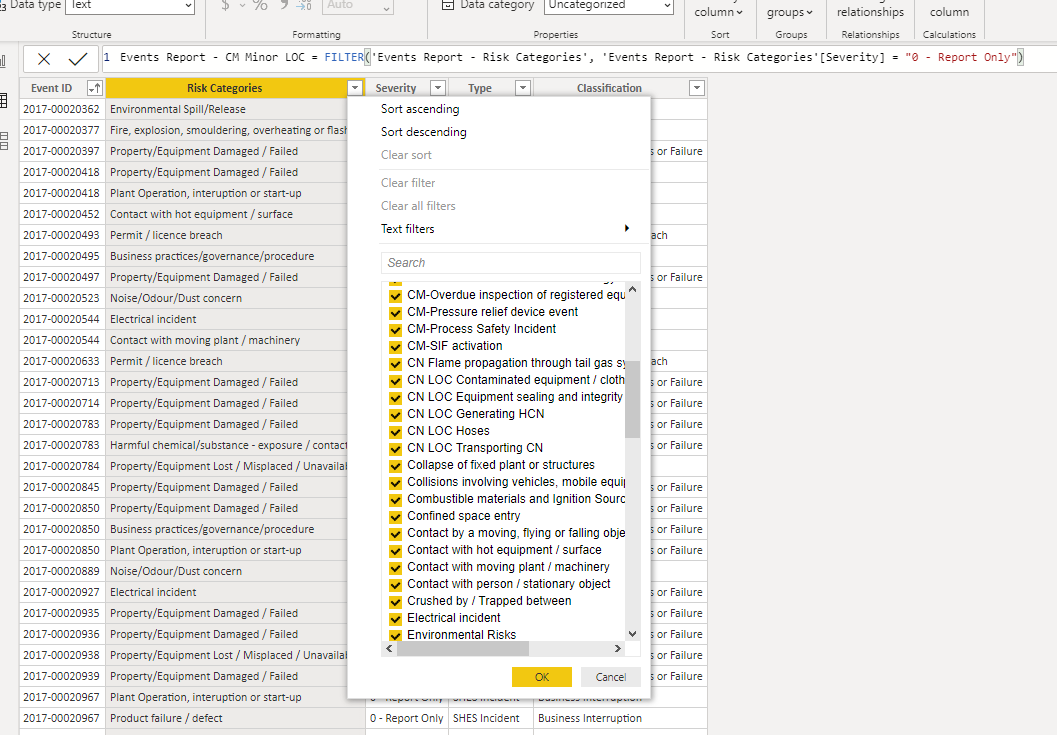Click the currency format dollar icon
Image resolution: width=1057 pixels, height=735 pixels.
pyautogui.click(x=225, y=5)
